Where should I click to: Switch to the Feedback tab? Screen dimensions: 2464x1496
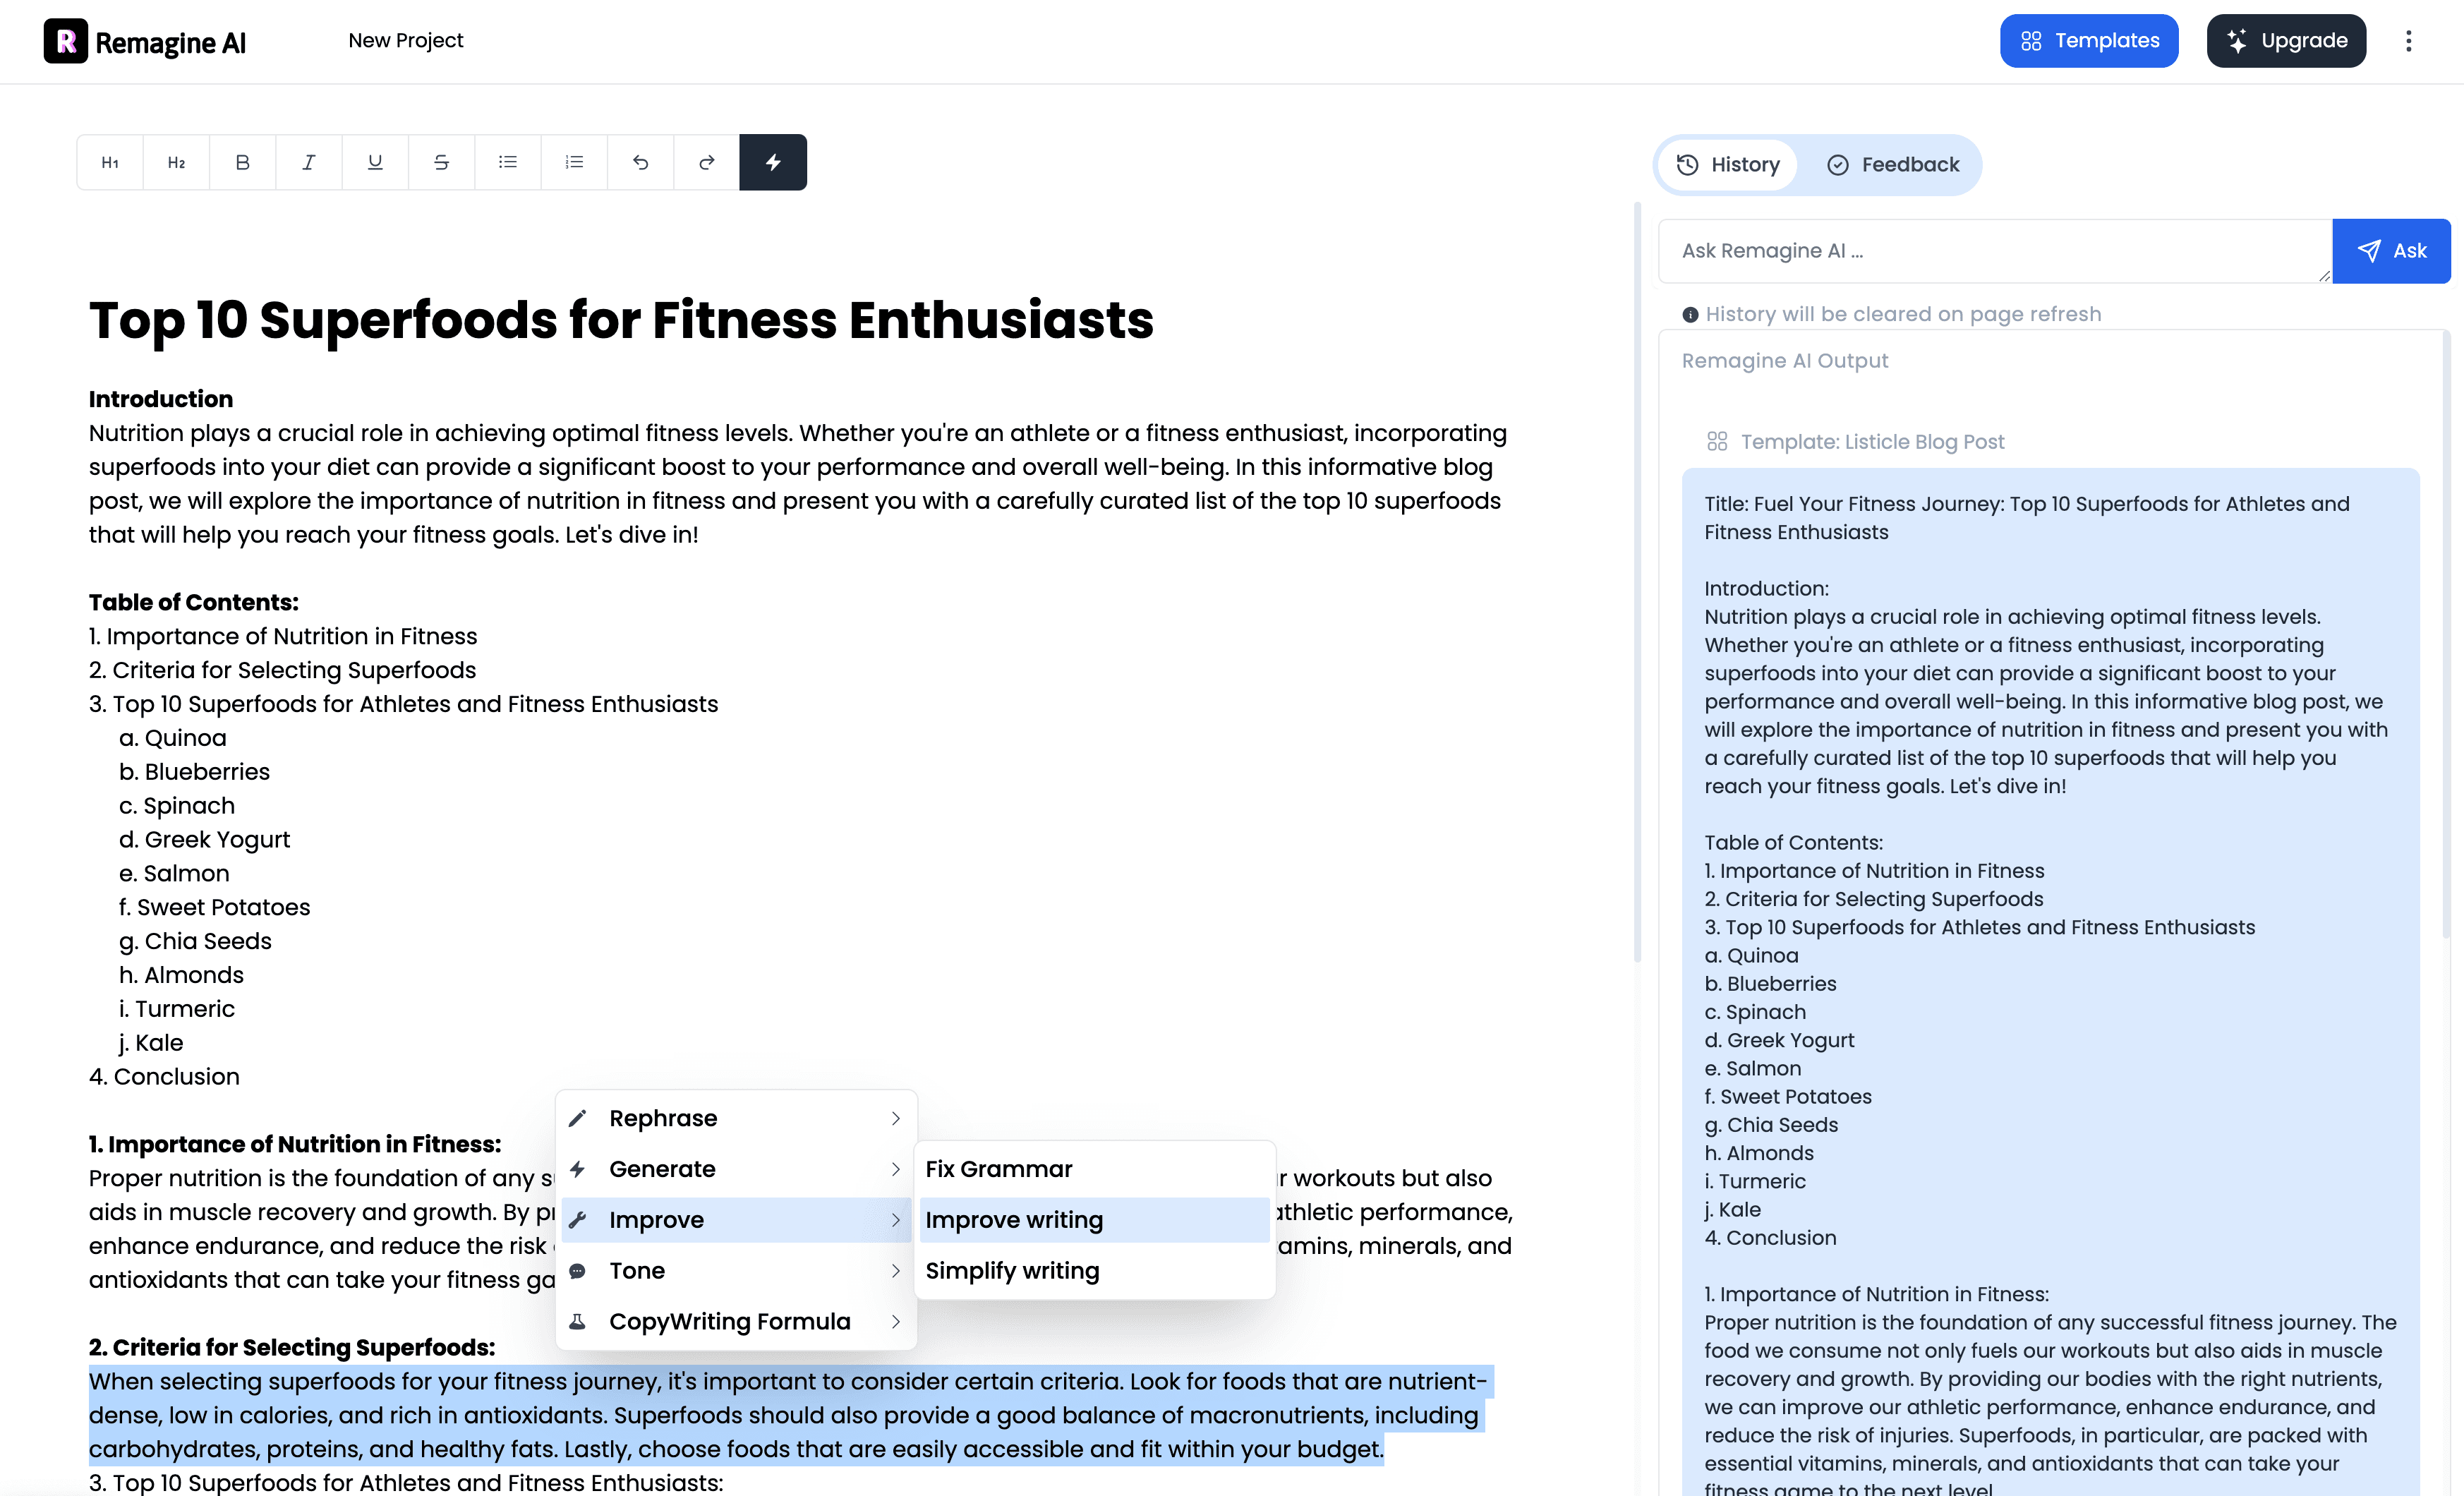(1893, 165)
